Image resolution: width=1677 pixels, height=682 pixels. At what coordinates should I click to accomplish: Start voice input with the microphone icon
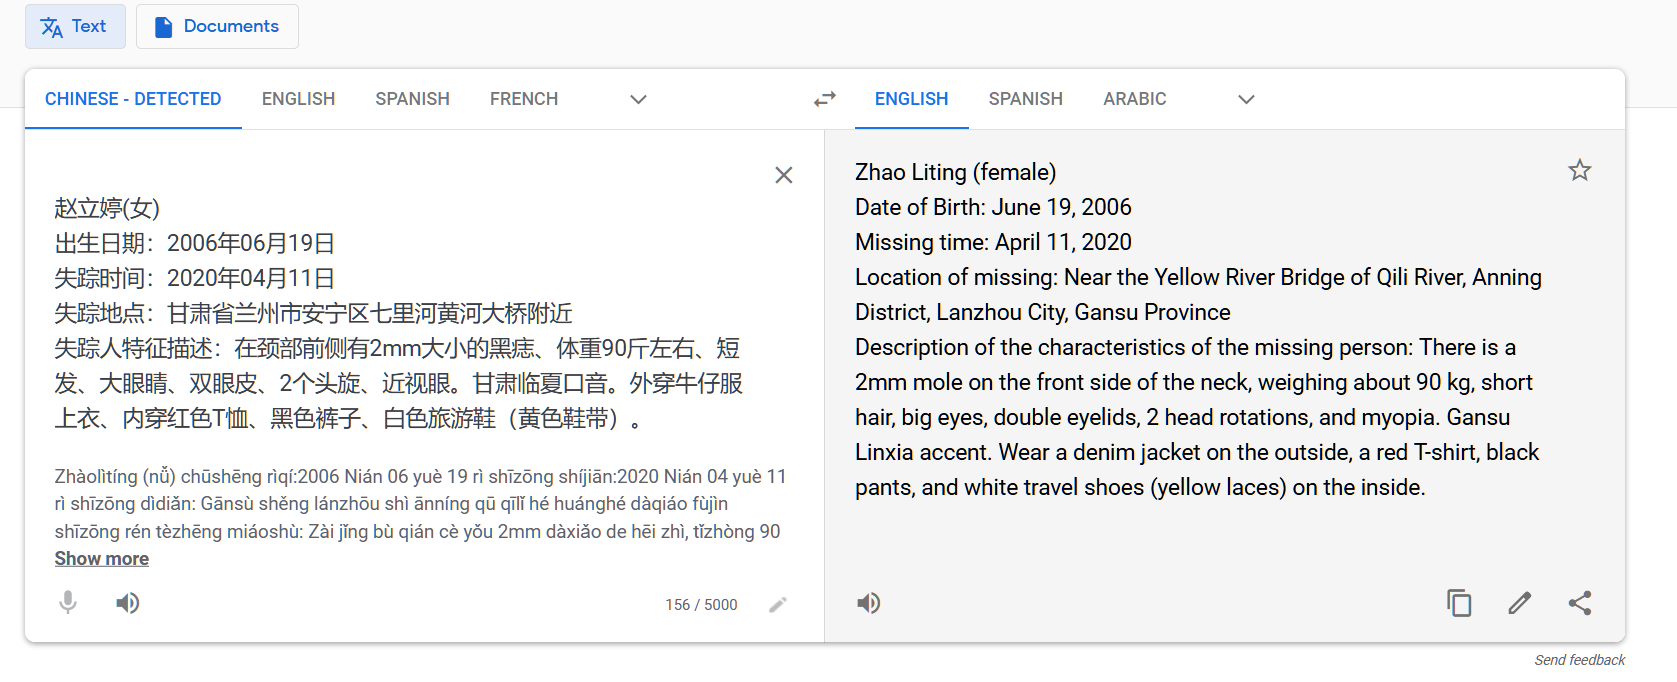(68, 603)
